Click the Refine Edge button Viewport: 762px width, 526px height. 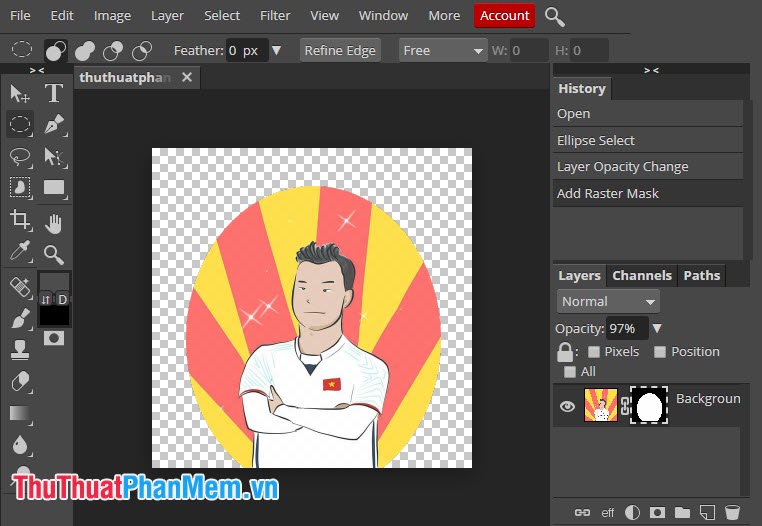click(x=340, y=51)
